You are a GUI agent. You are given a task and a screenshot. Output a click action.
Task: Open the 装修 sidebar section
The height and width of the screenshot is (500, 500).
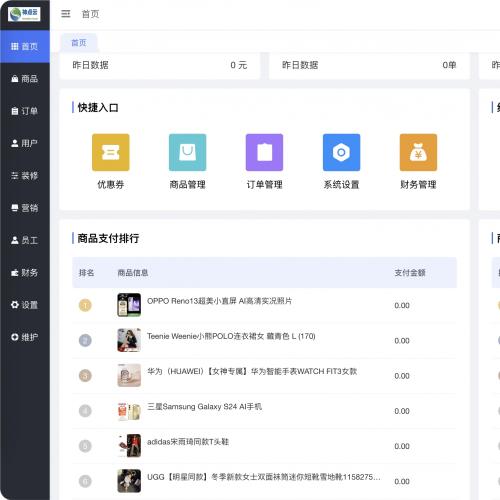tap(25, 176)
